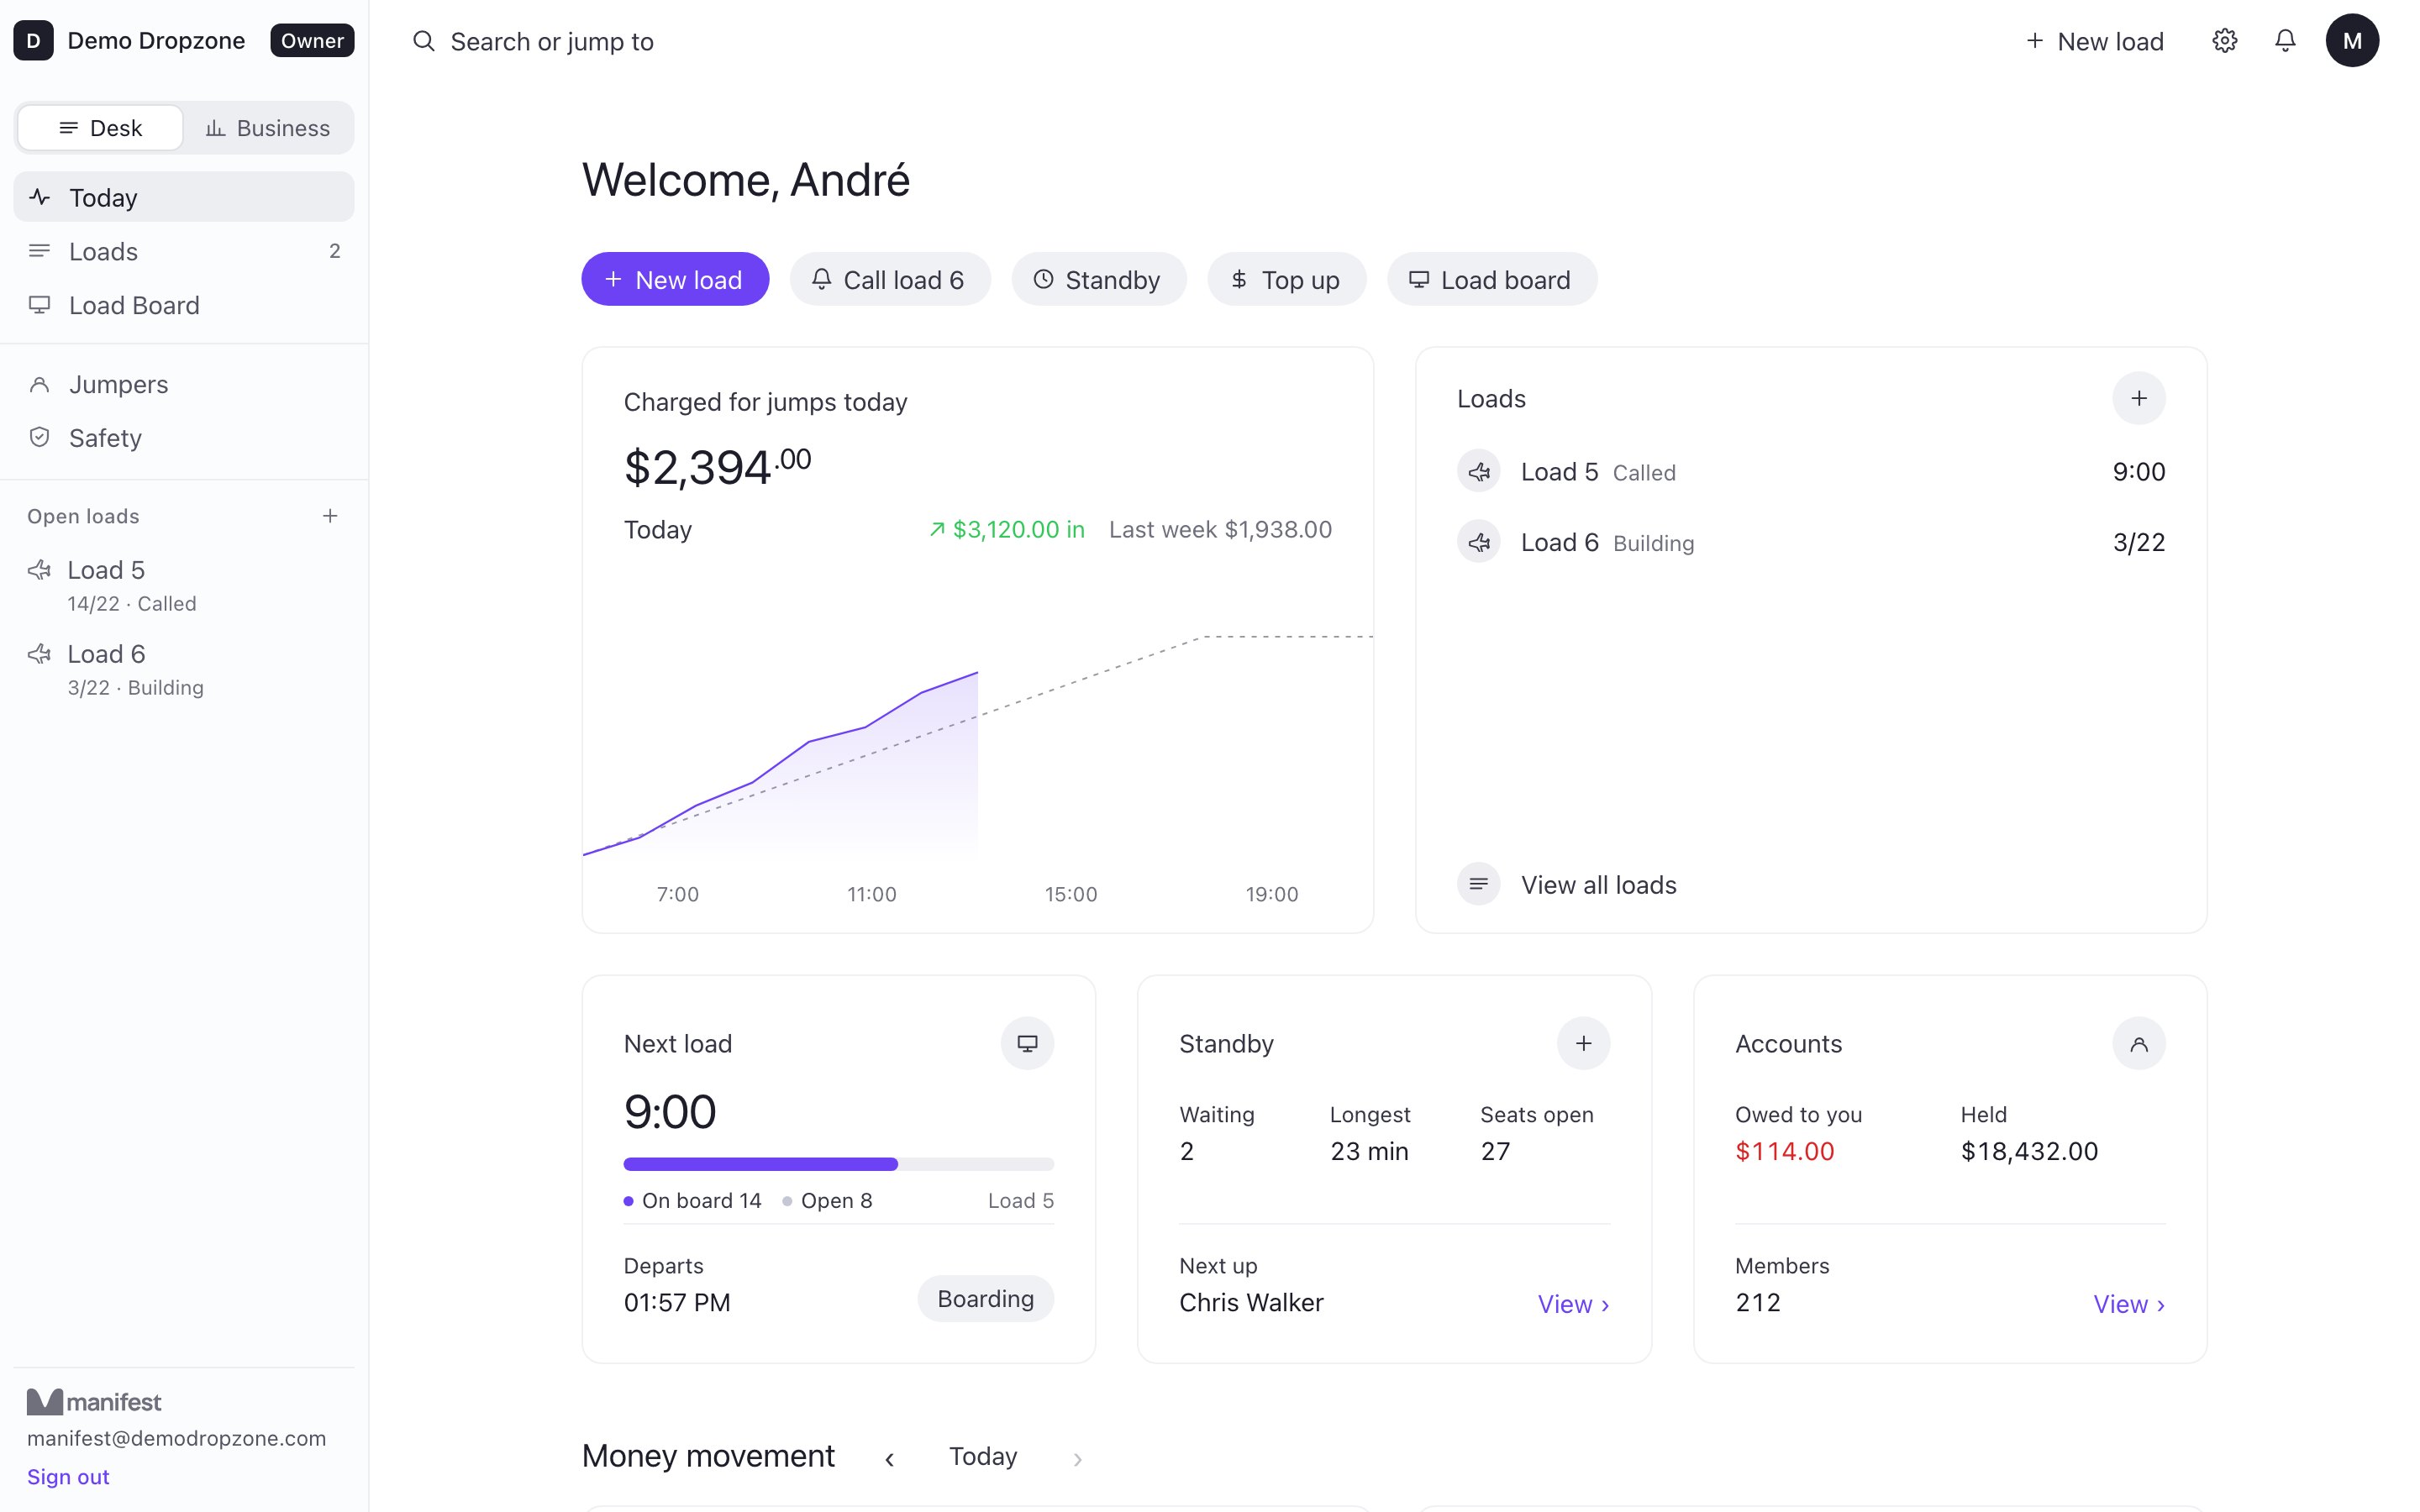This screenshot has width=2420, height=1512.
Task: Open Jumpers in the sidebar
Action: (184, 384)
